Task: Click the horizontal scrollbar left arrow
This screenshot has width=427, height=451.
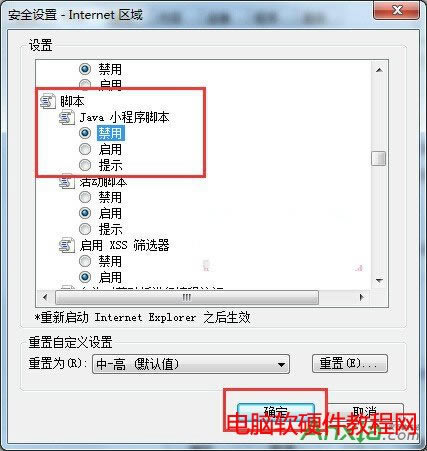Action: pyautogui.click(x=45, y=297)
